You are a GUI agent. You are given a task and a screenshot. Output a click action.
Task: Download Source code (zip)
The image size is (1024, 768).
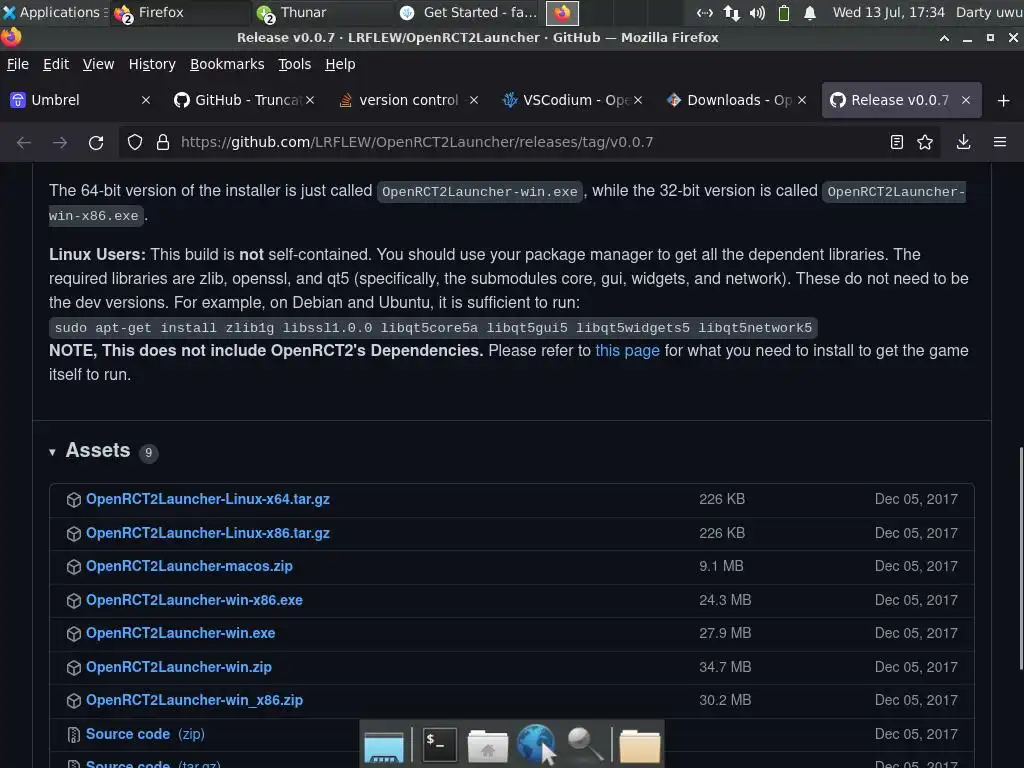[x=145, y=734]
